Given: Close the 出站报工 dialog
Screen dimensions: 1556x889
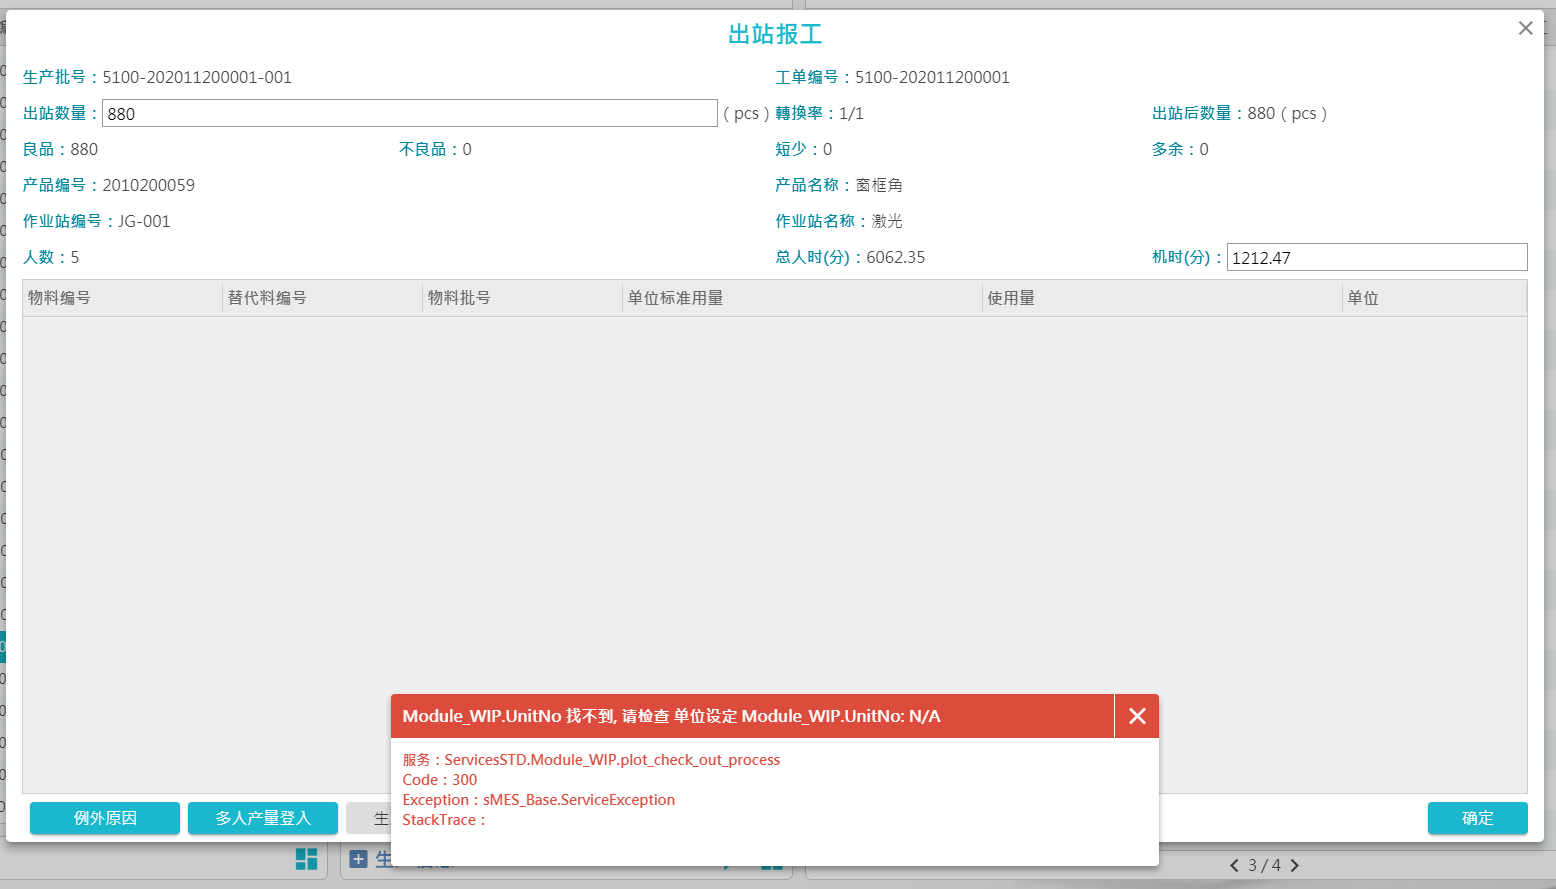Looking at the screenshot, I should (1525, 28).
